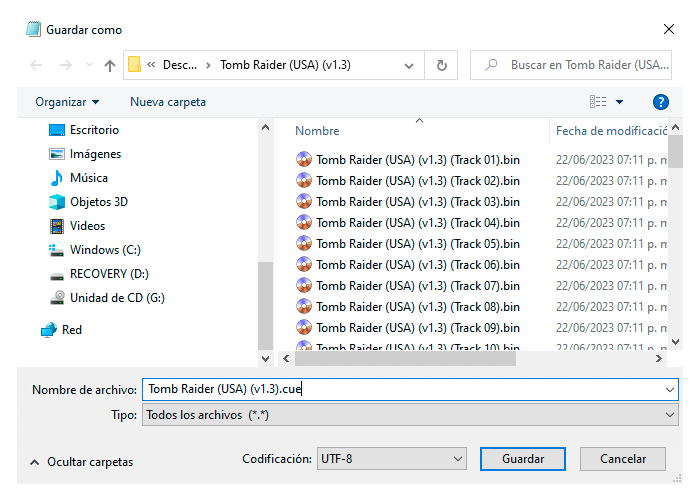Screen dimensions: 700x500
Task: Click the folder icon in address bar
Action: point(134,65)
